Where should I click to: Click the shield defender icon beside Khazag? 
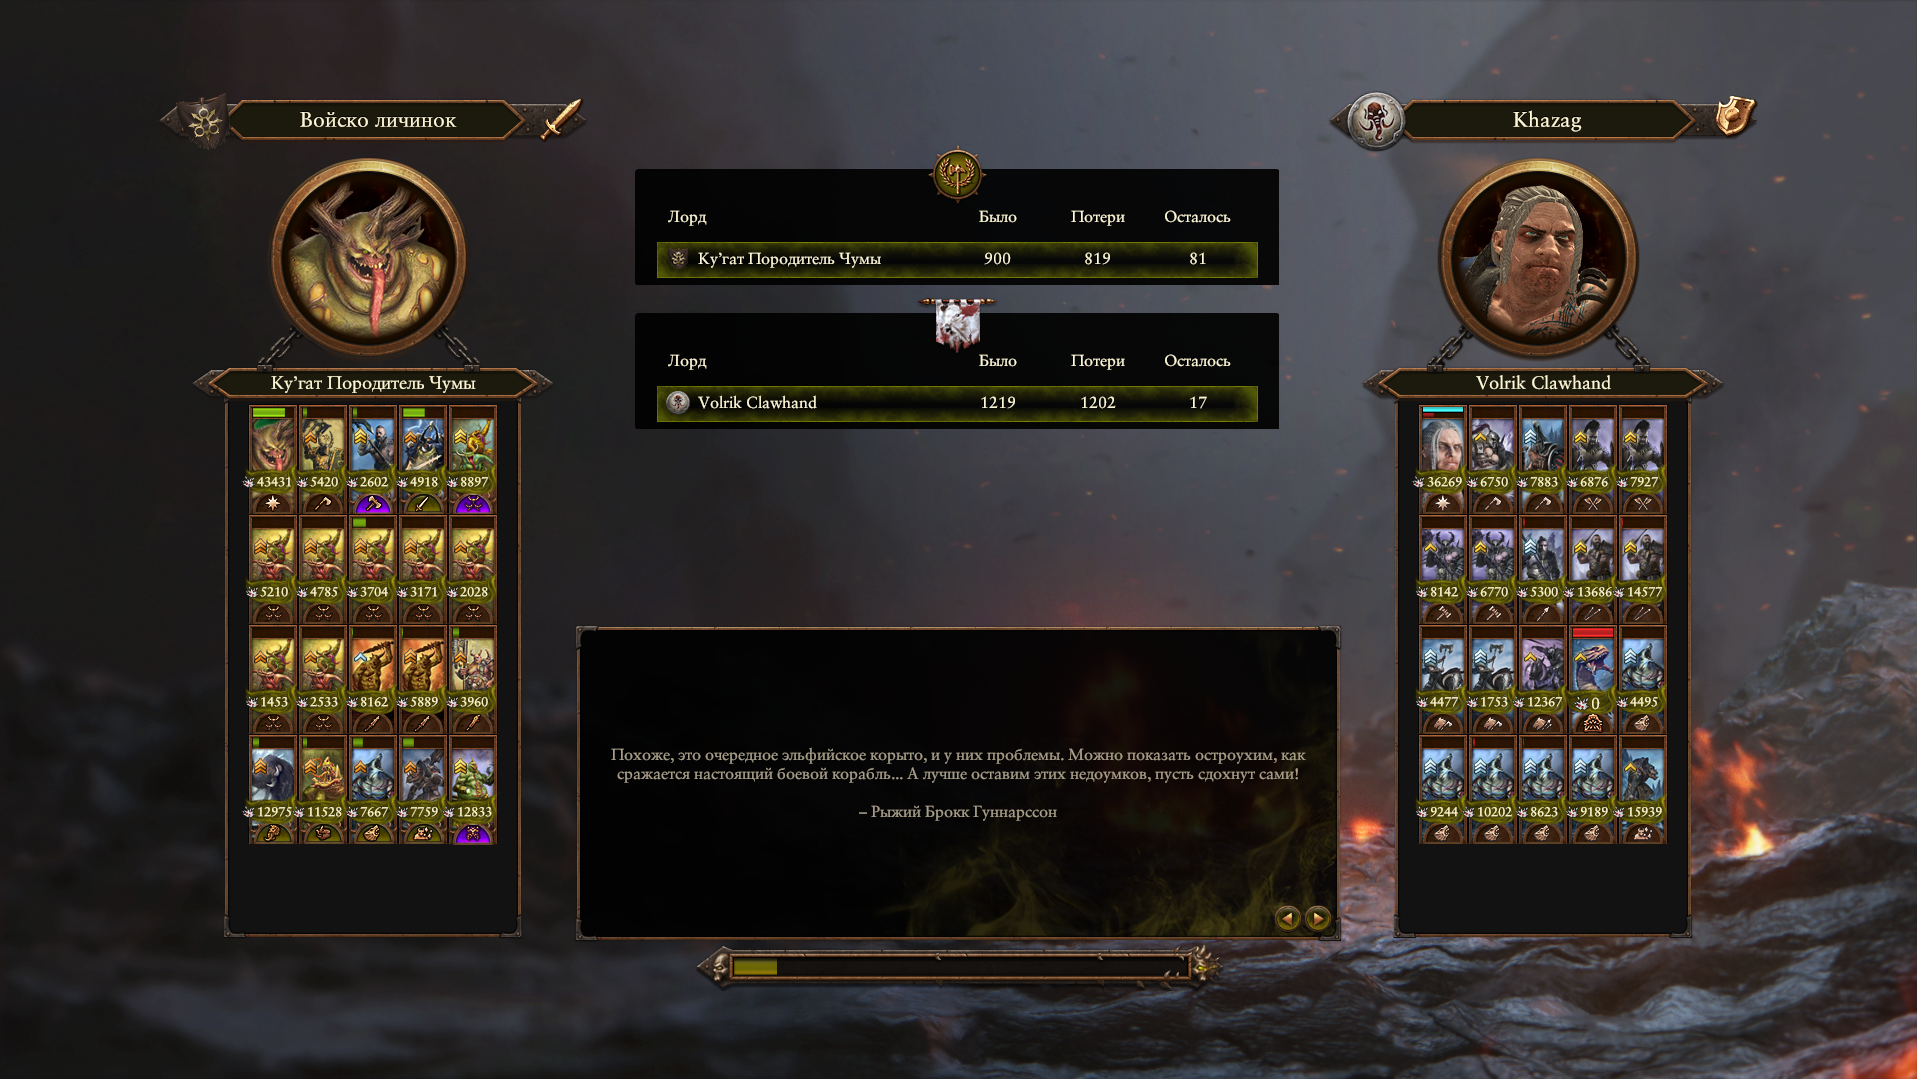1735,117
